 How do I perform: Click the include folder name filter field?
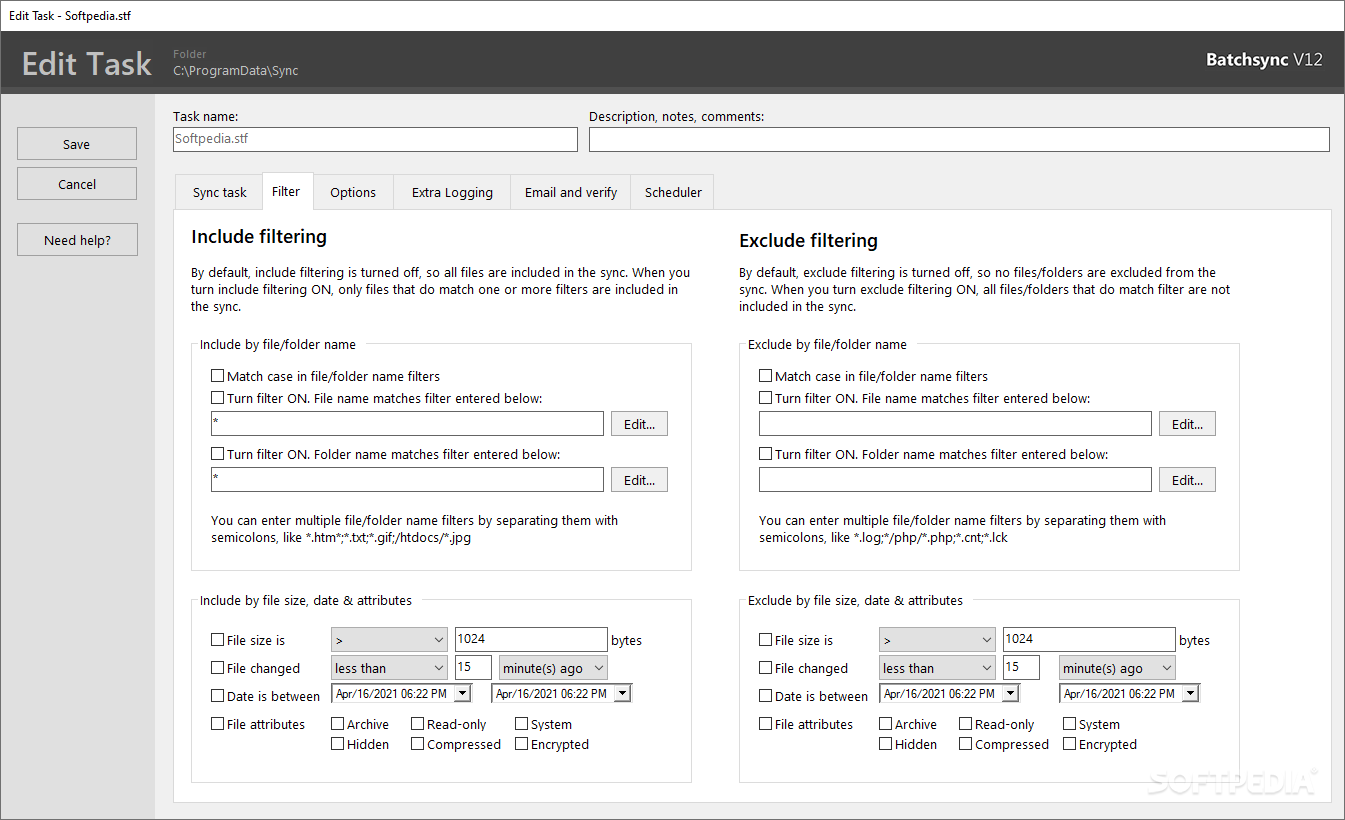coord(407,480)
